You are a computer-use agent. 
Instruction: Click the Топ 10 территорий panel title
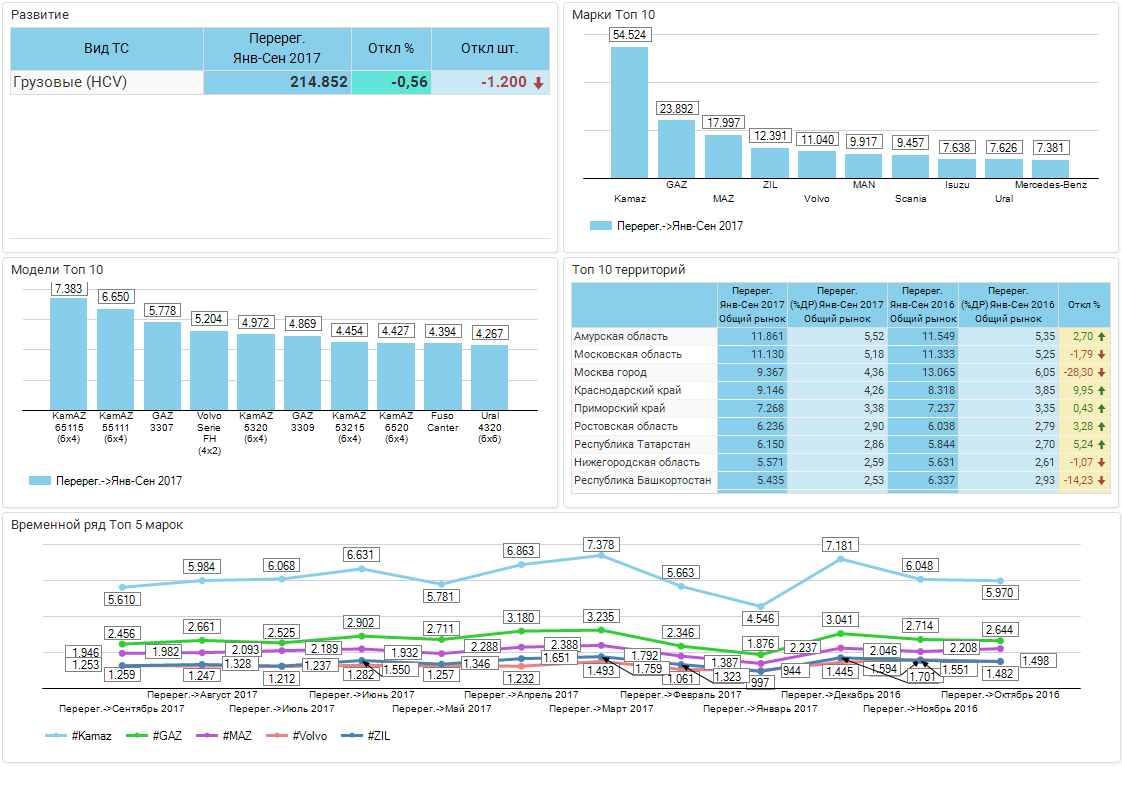click(628, 270)
